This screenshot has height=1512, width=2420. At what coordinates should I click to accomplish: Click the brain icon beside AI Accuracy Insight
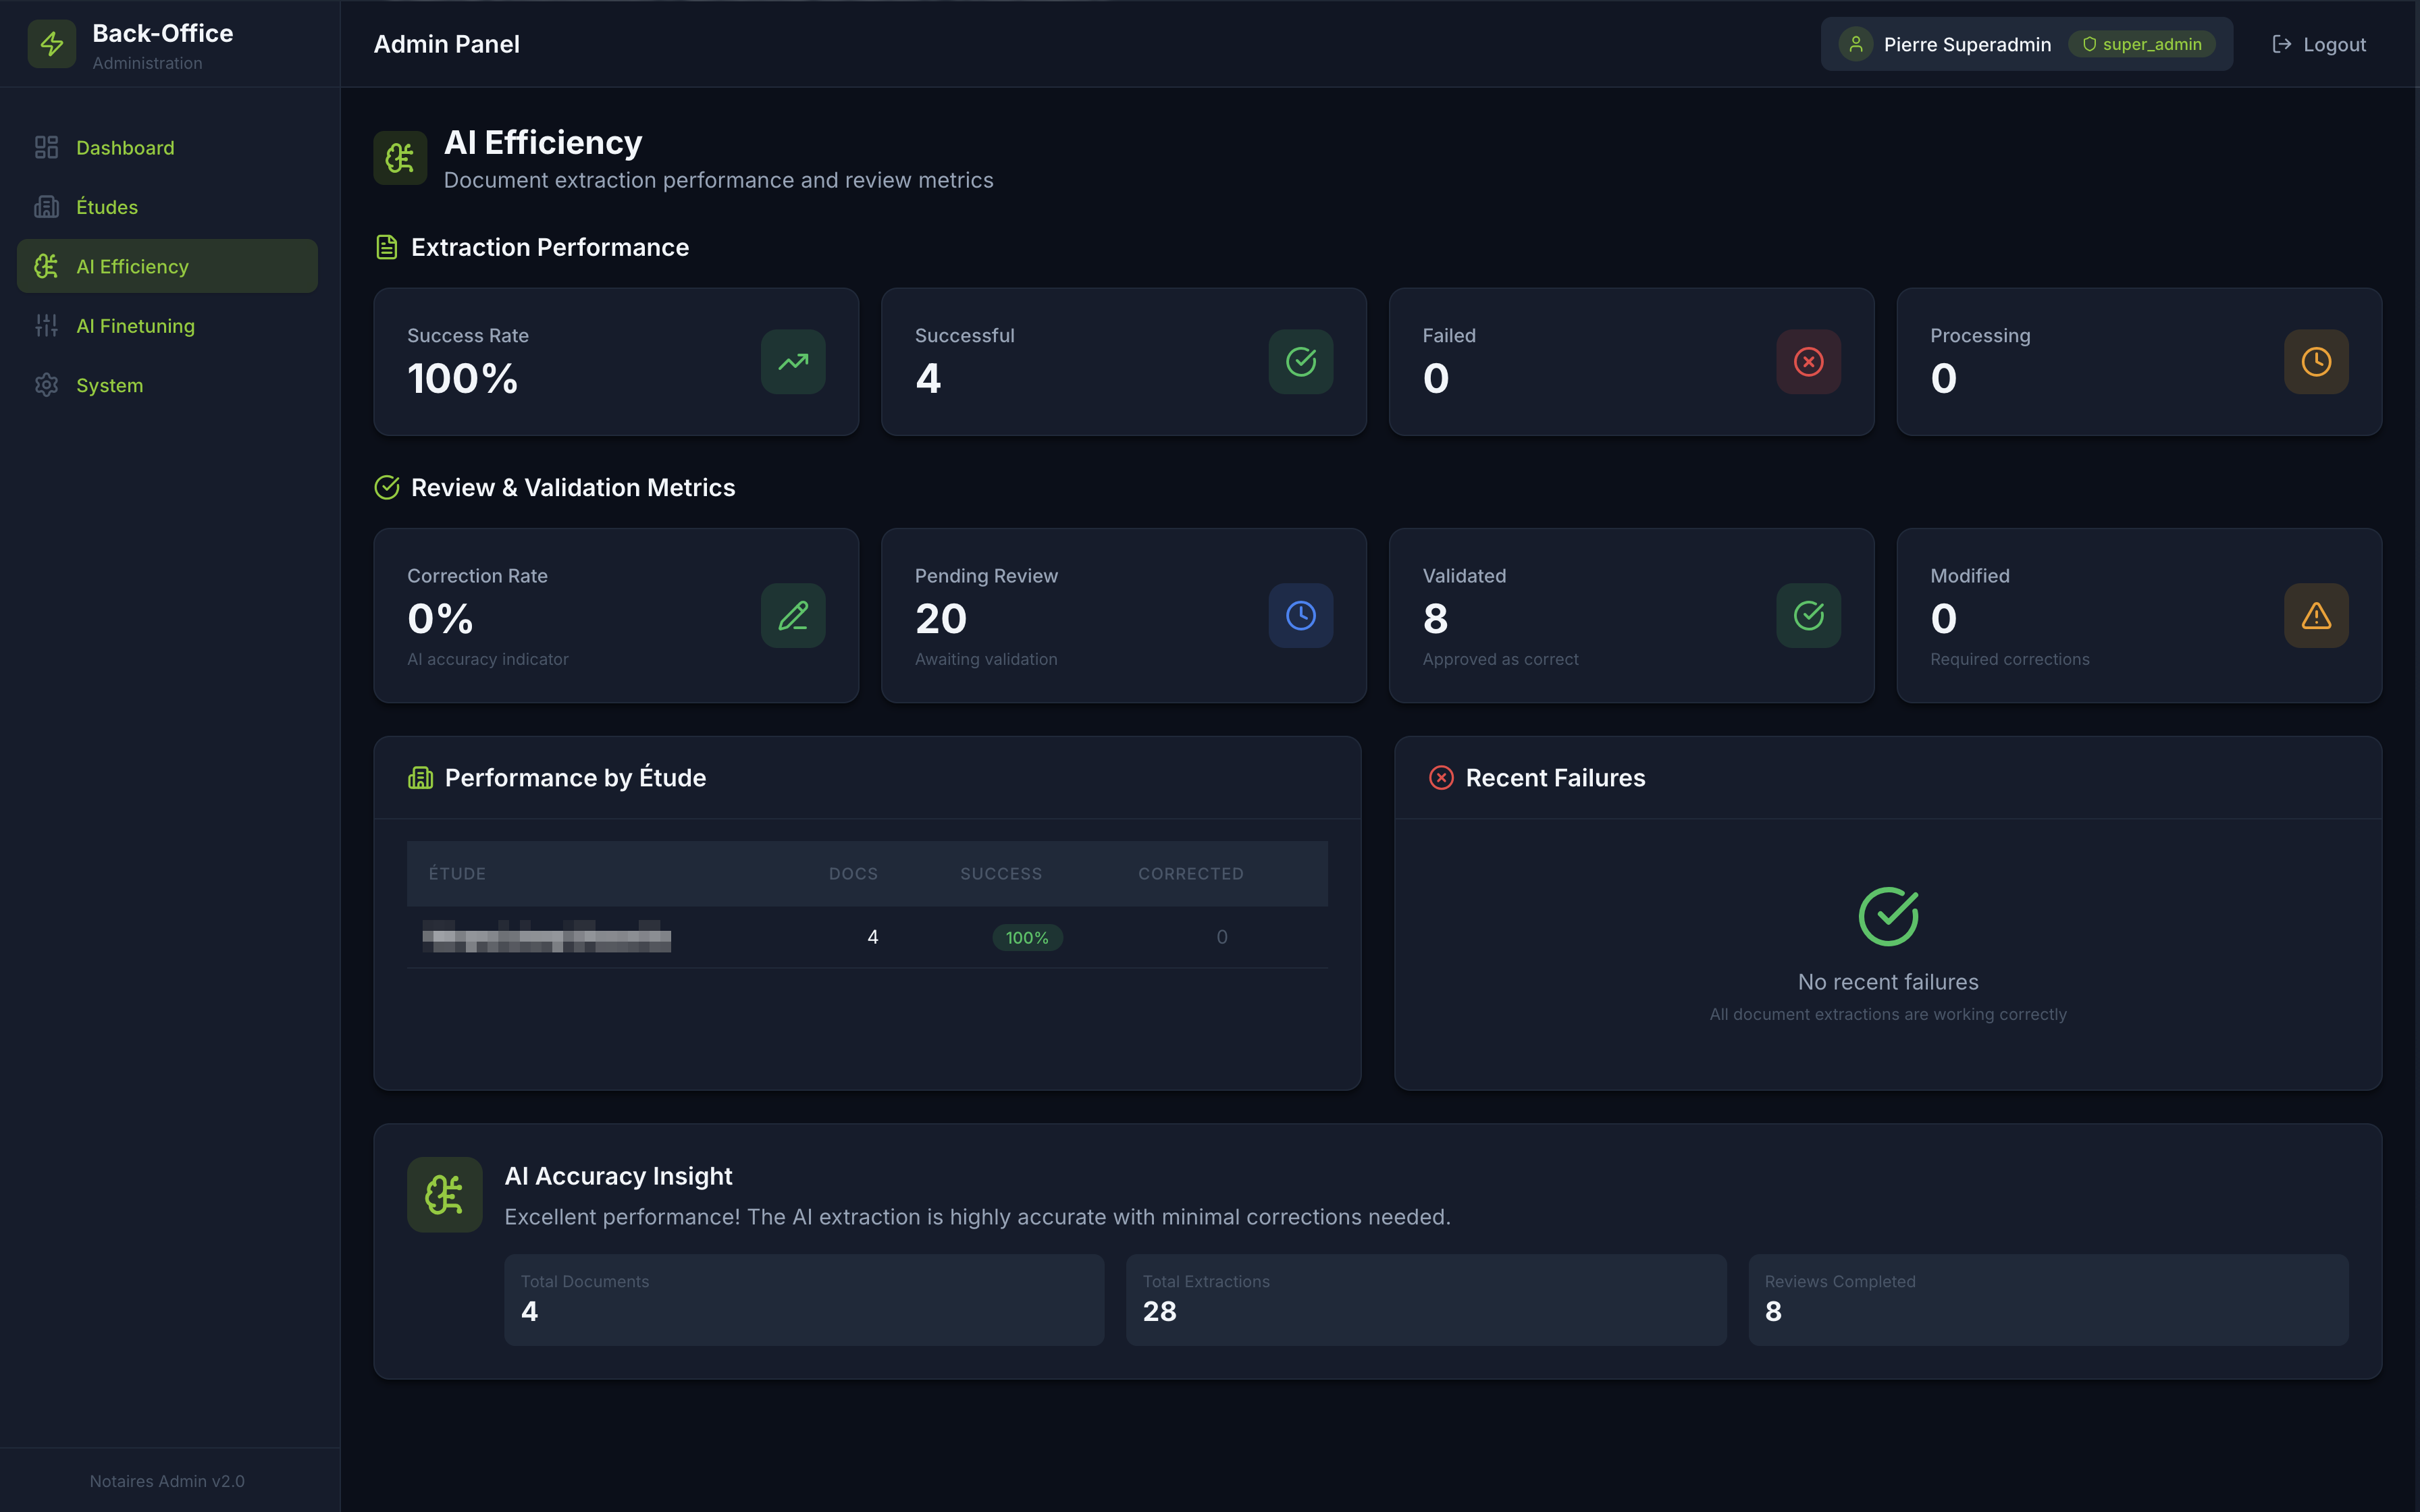[444, 1195]
